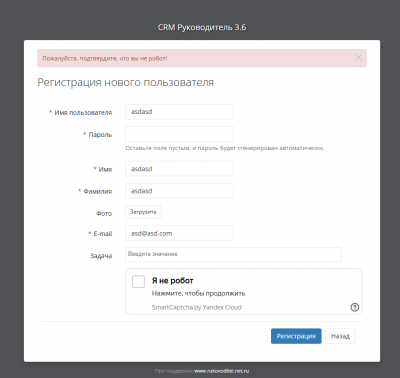Focus the E-mail field with asd@asd.com
The image size is (400, 378).
click(179, 233)
